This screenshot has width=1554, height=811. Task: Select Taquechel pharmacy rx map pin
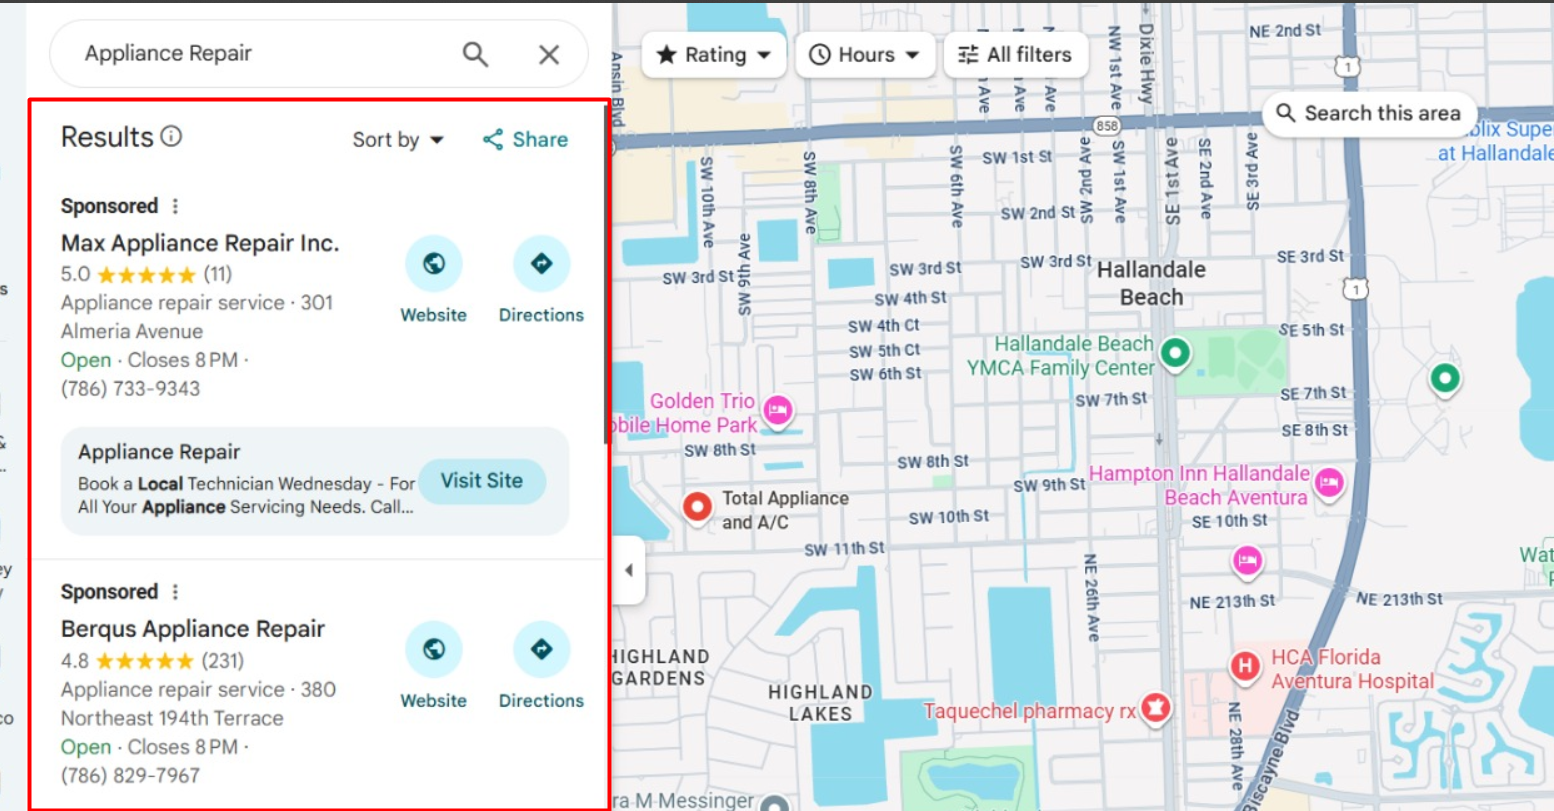tap(1156, 708)
